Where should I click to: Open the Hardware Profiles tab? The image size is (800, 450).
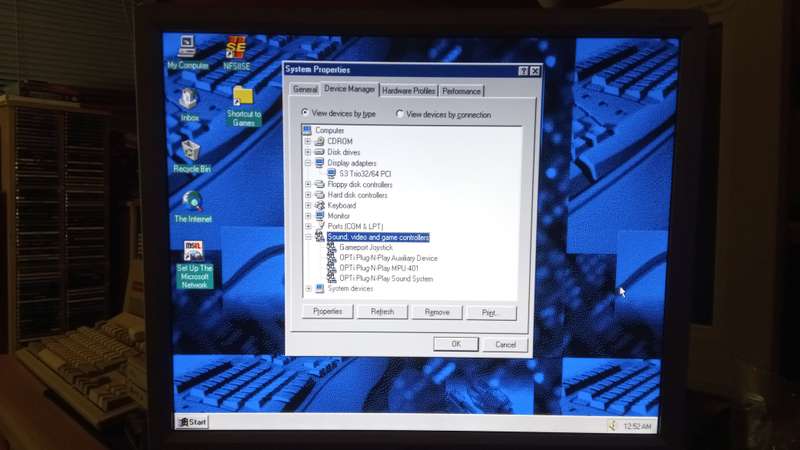409,91
